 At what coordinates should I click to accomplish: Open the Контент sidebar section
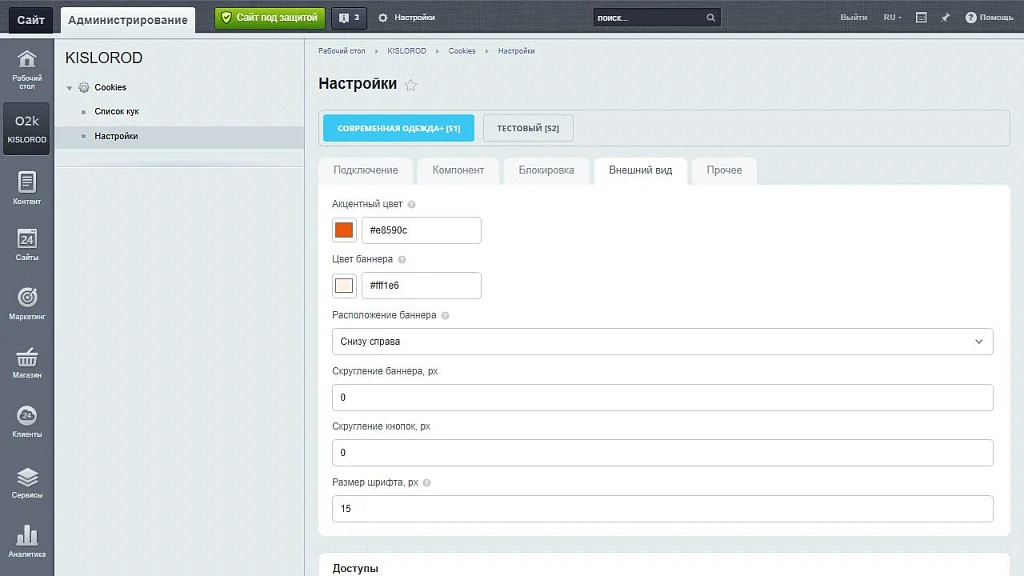pos(27,188)
